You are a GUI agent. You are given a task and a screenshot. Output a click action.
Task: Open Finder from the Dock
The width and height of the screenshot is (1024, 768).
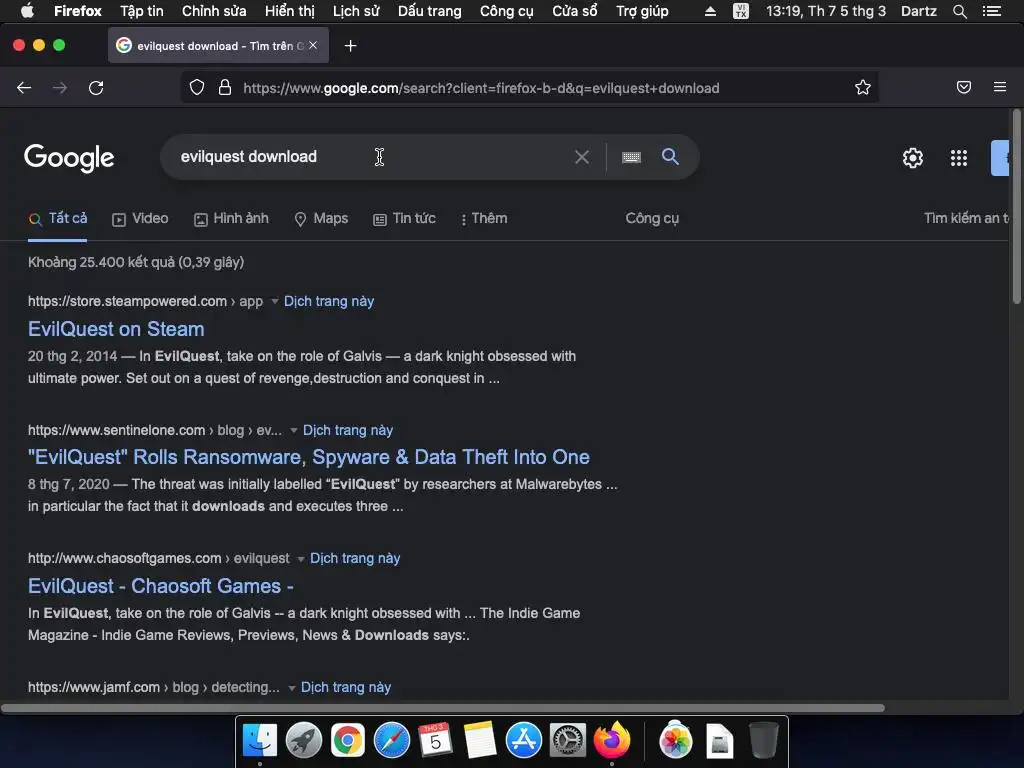(x=260, y=741)
